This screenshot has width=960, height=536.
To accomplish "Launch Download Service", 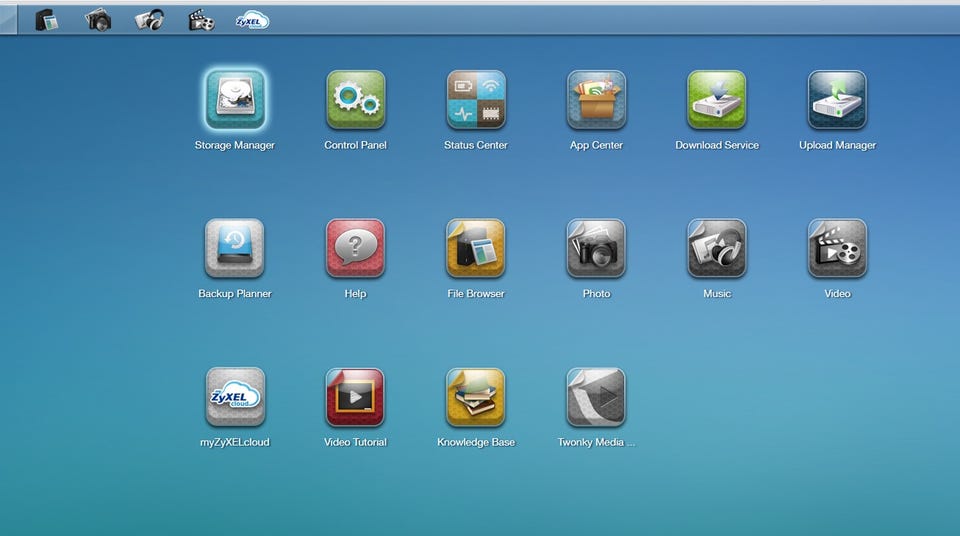I will point(717,99).
